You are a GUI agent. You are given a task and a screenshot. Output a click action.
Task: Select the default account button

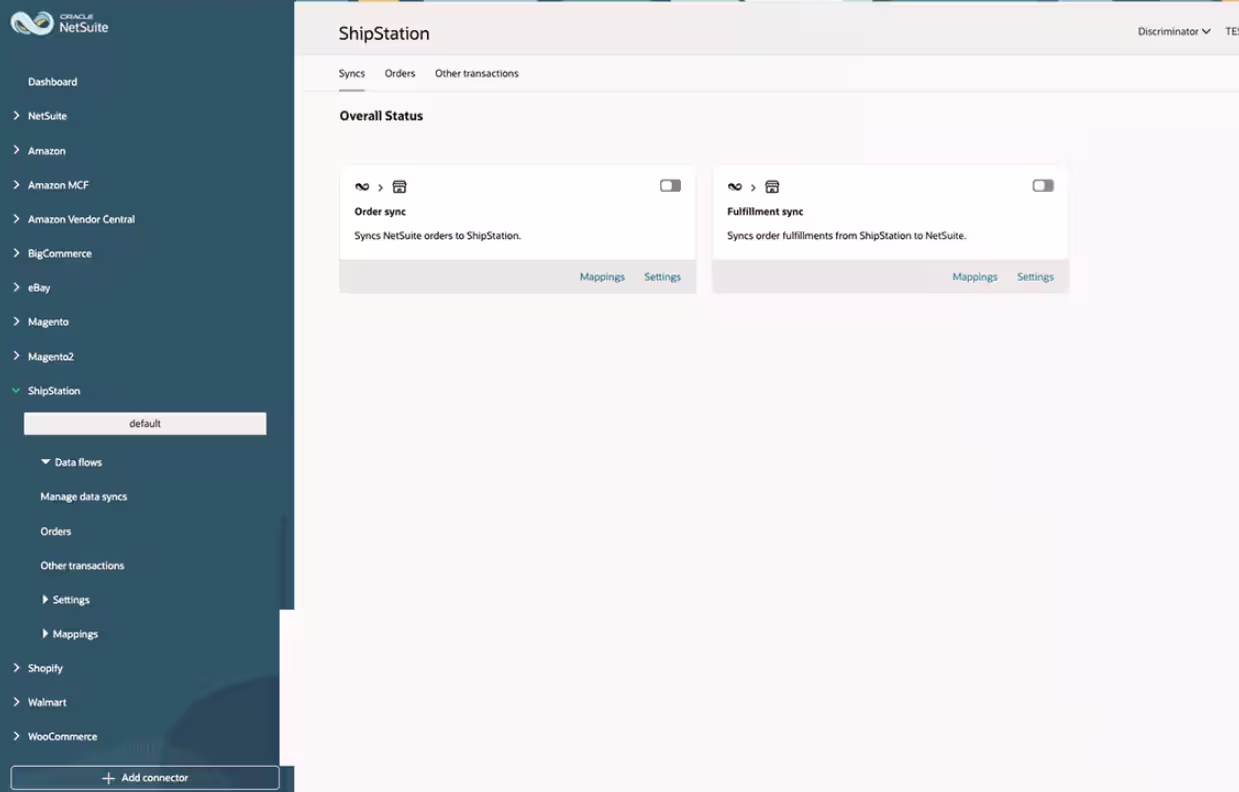point(145,424)
